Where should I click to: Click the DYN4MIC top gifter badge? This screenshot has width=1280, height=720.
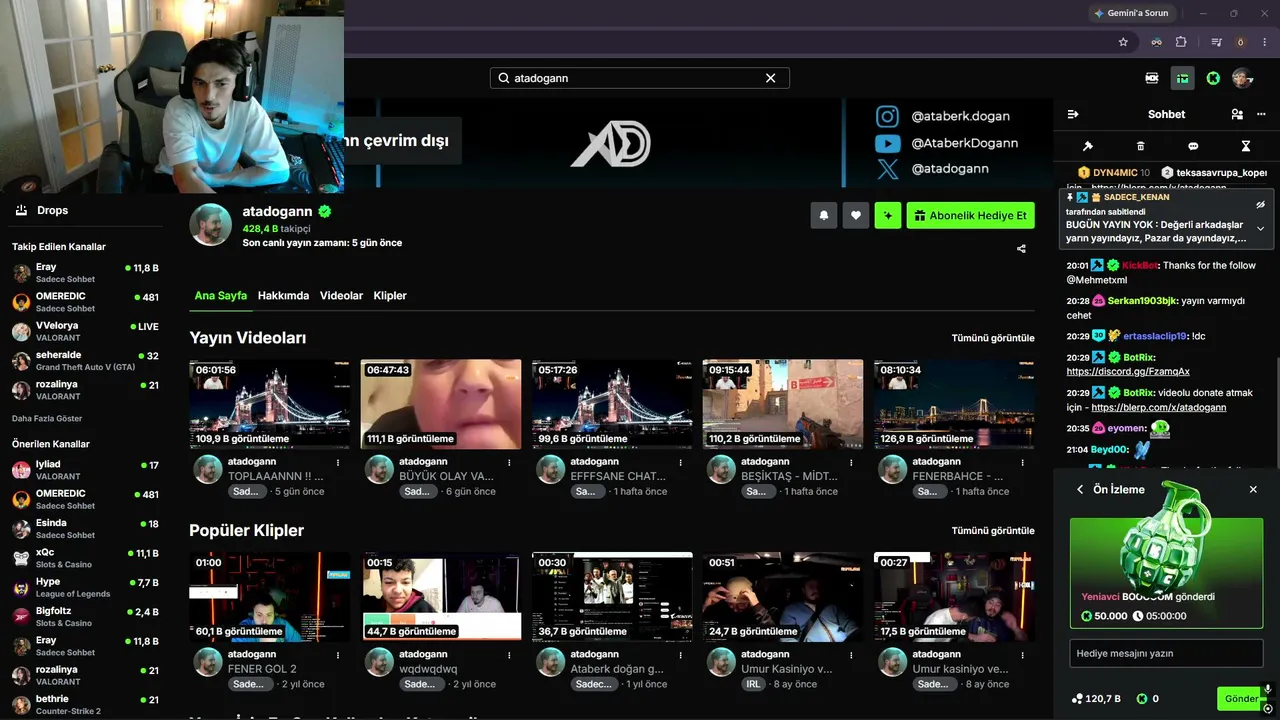(x=1114, y=172)
